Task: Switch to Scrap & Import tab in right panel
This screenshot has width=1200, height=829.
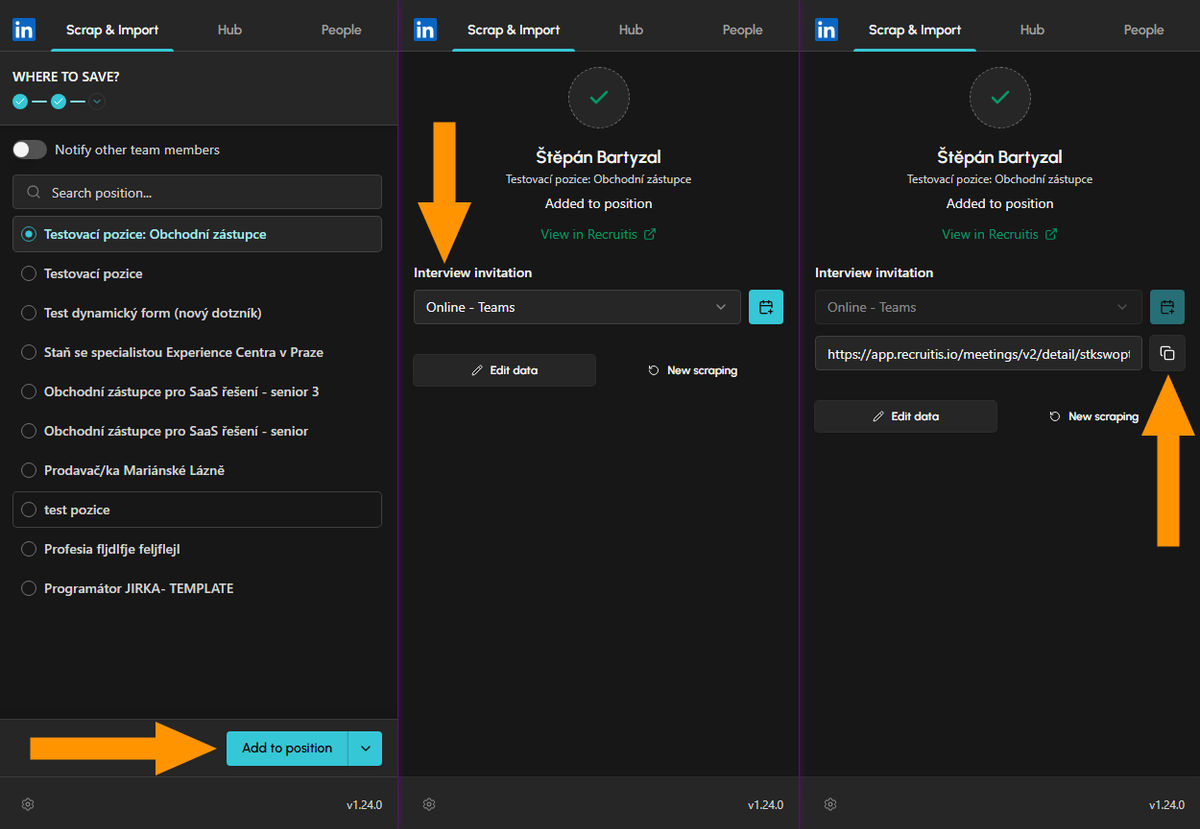Action: pos(914,30)
